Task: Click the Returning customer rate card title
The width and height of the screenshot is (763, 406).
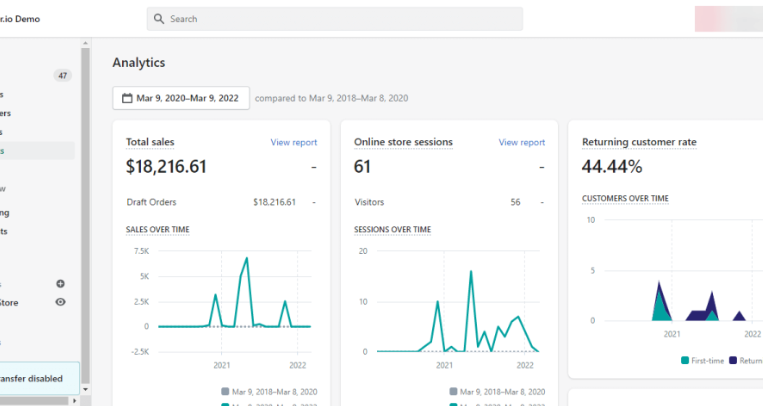Action: 639,142
